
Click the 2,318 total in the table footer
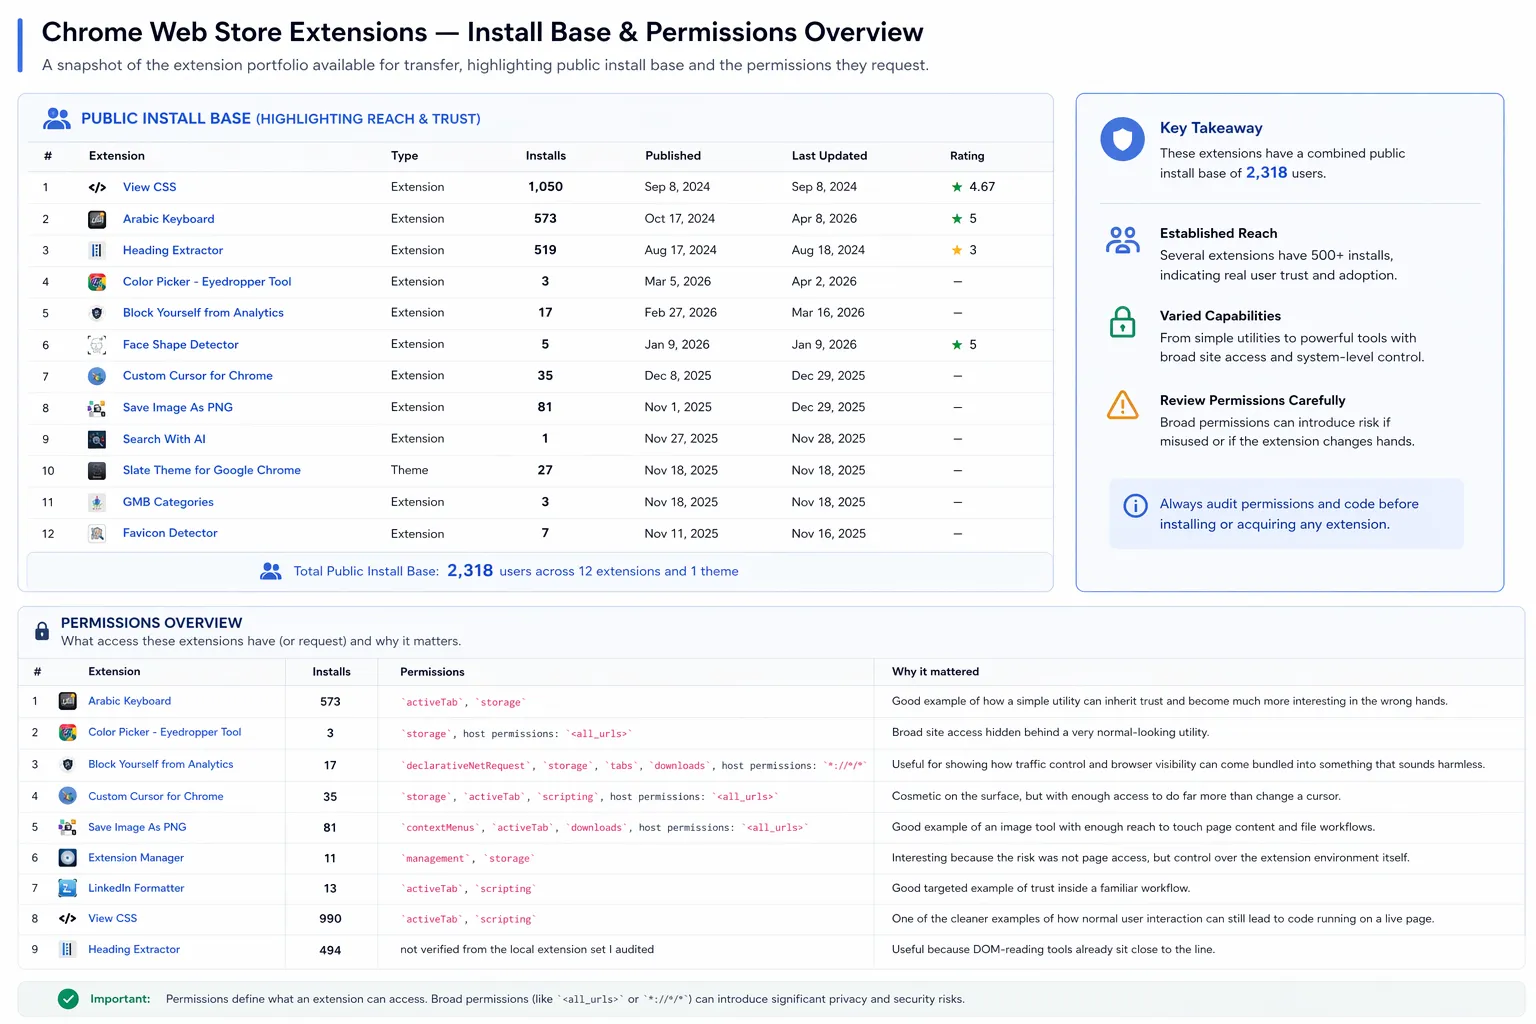coord(470,571)
